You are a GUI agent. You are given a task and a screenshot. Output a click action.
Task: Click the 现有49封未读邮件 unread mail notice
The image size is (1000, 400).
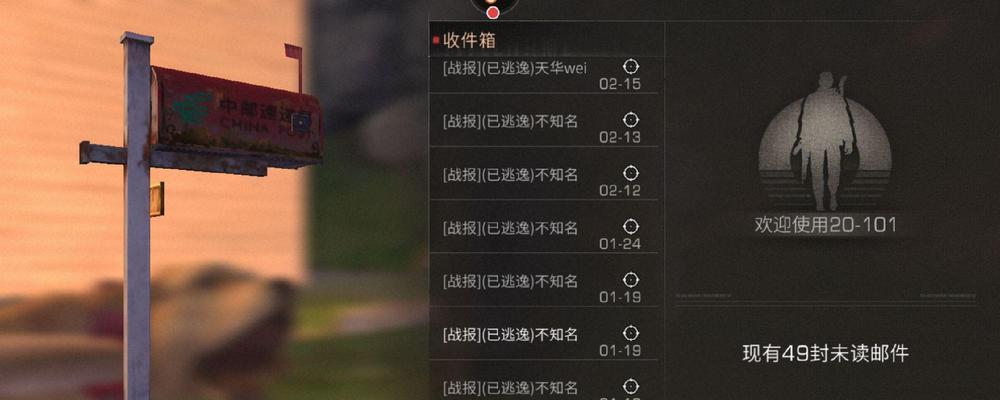825,353
